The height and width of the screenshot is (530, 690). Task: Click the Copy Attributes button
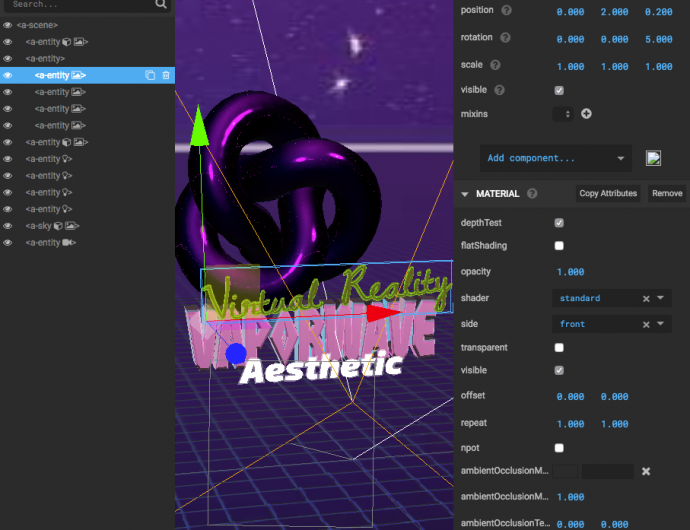click(608, 193)
